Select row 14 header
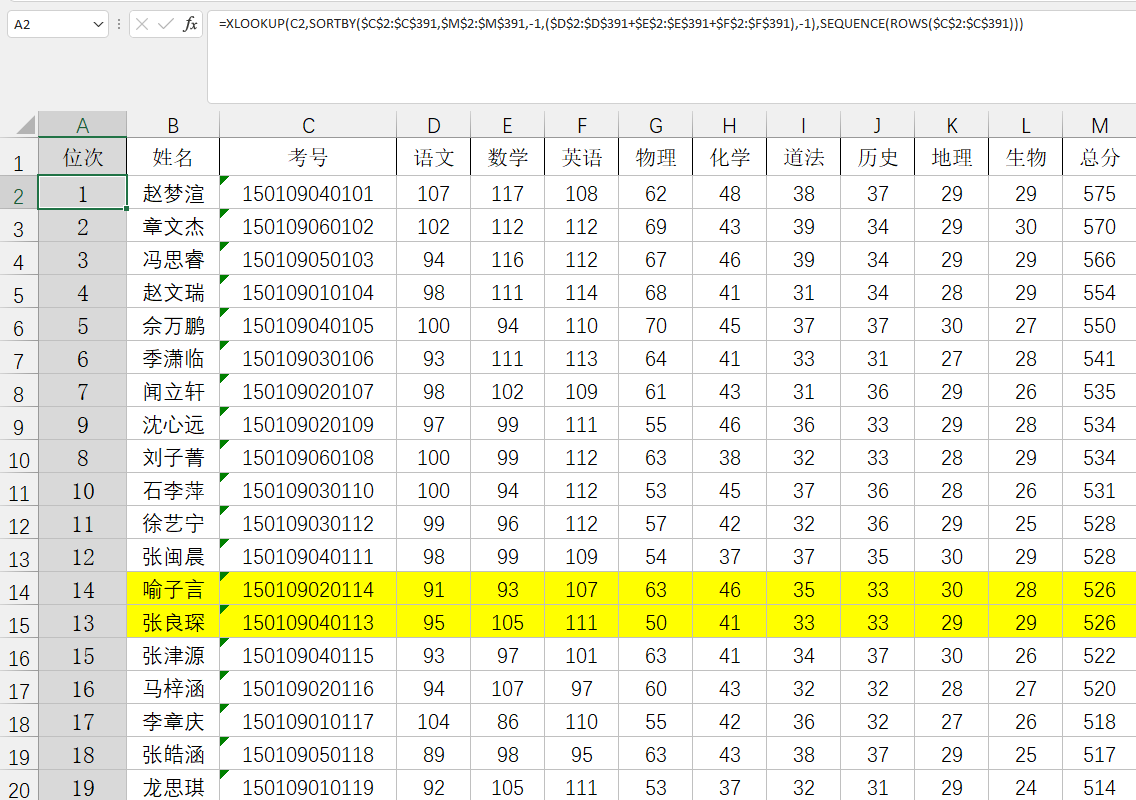 [19, 590]
